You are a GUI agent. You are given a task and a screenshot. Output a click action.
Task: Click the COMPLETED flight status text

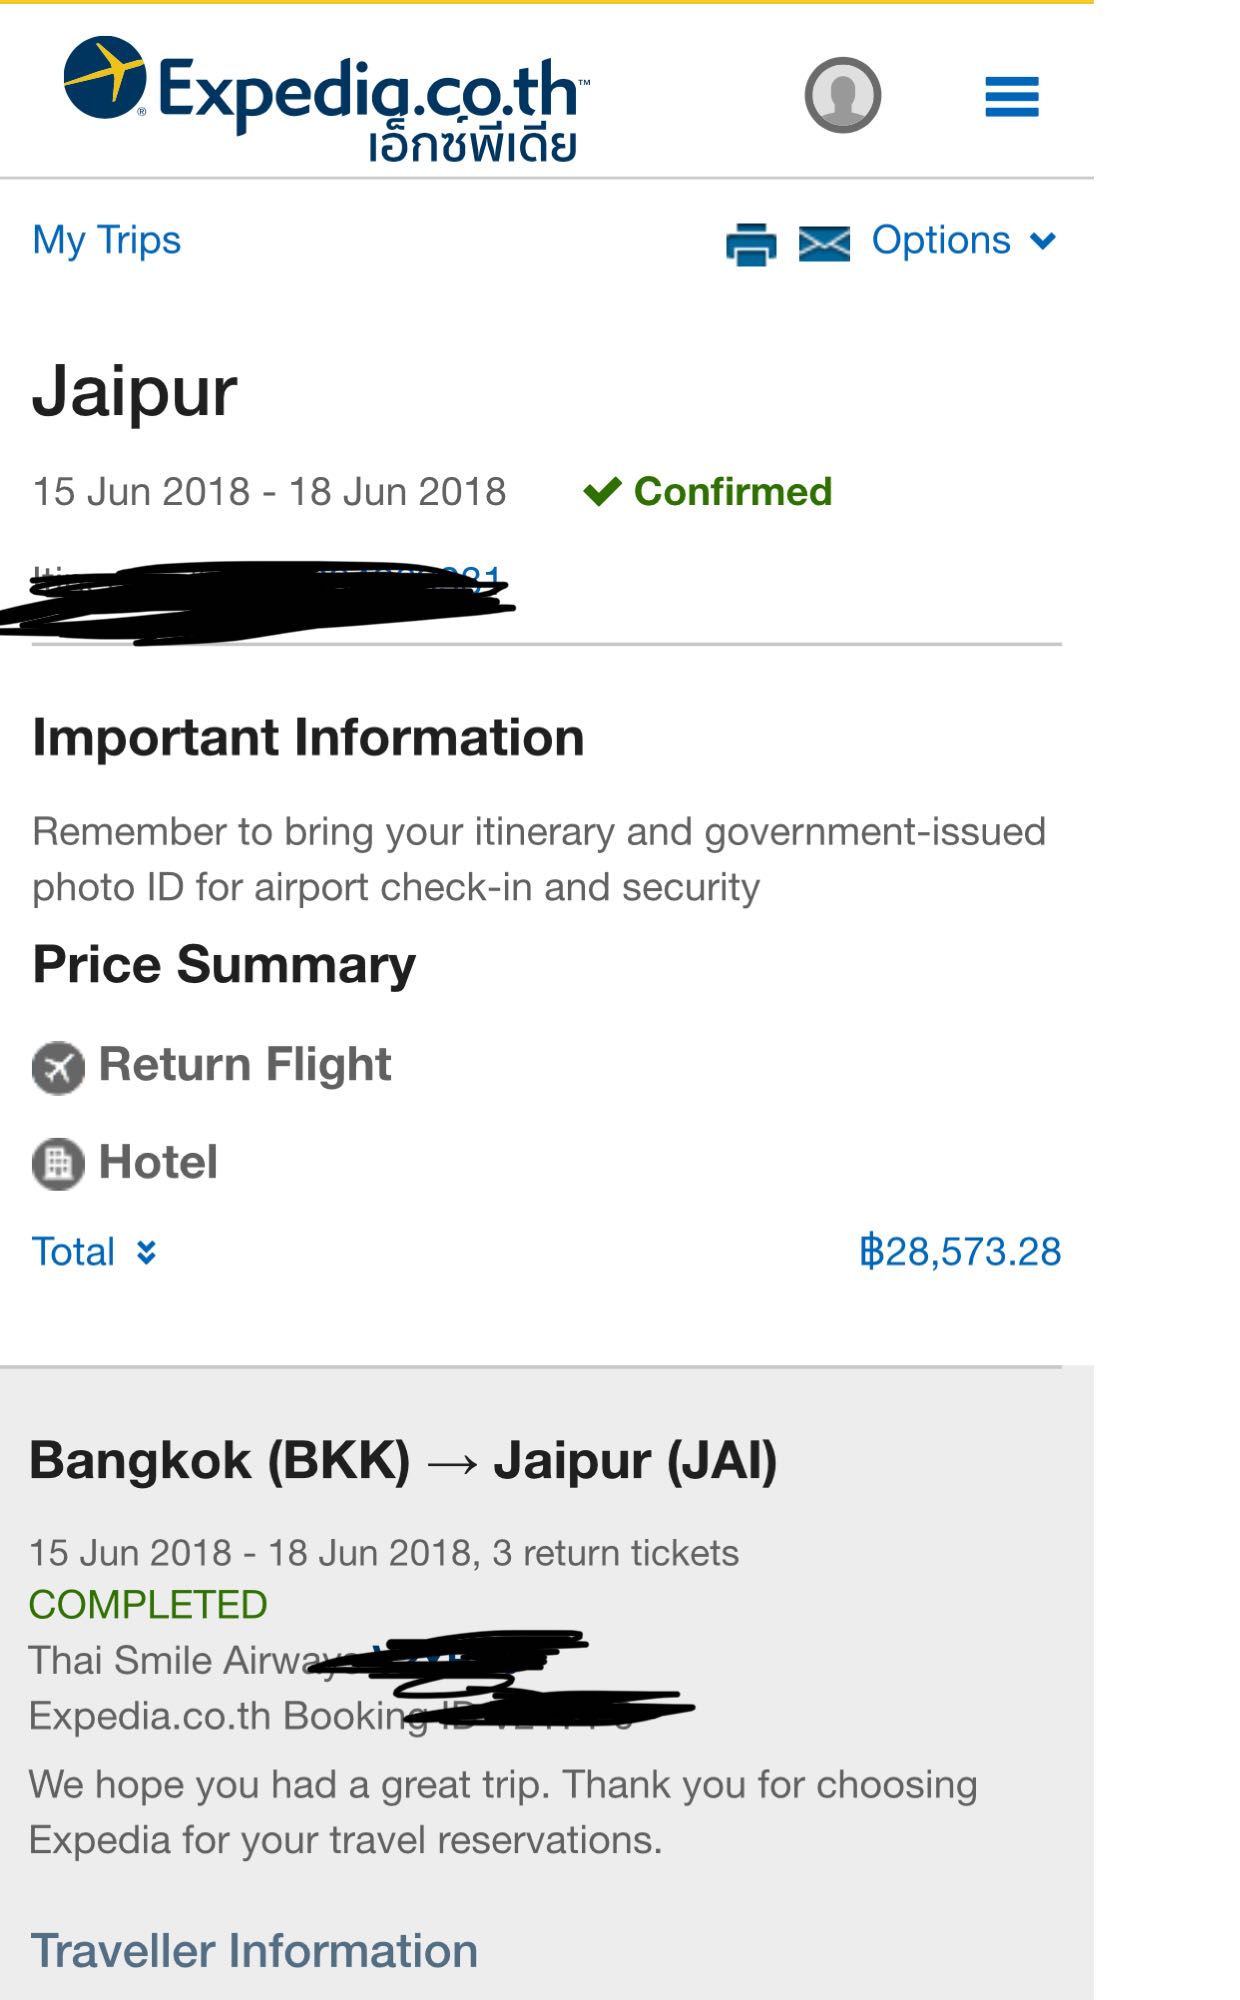coord(148,1605)
